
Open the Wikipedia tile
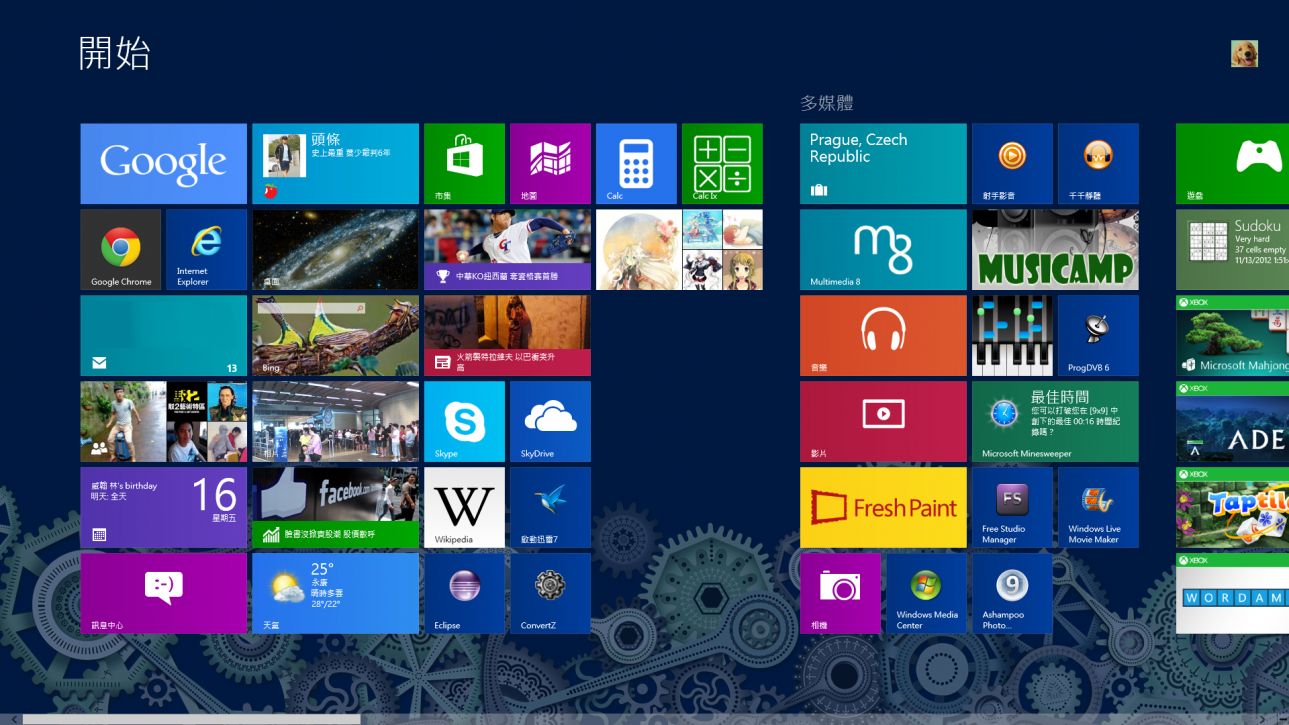click(463, 507)
